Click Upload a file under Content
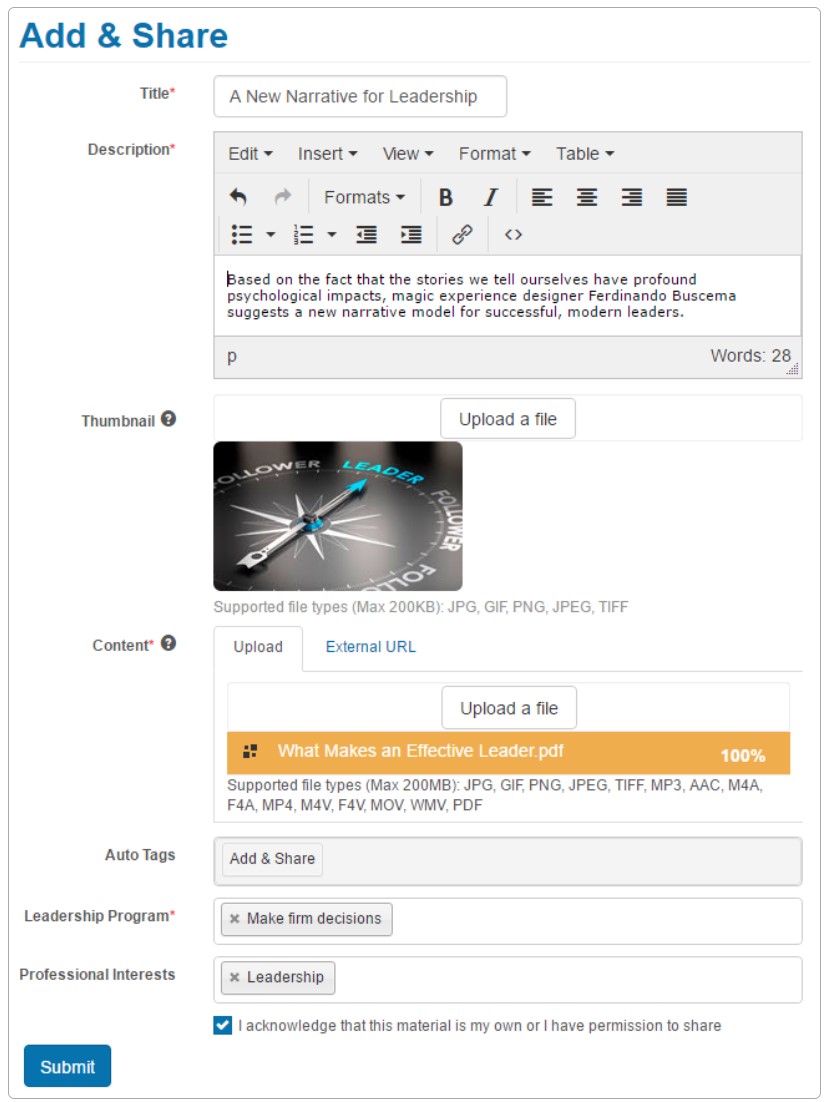This screenshot has height=1102, width=825. (509, 708)
